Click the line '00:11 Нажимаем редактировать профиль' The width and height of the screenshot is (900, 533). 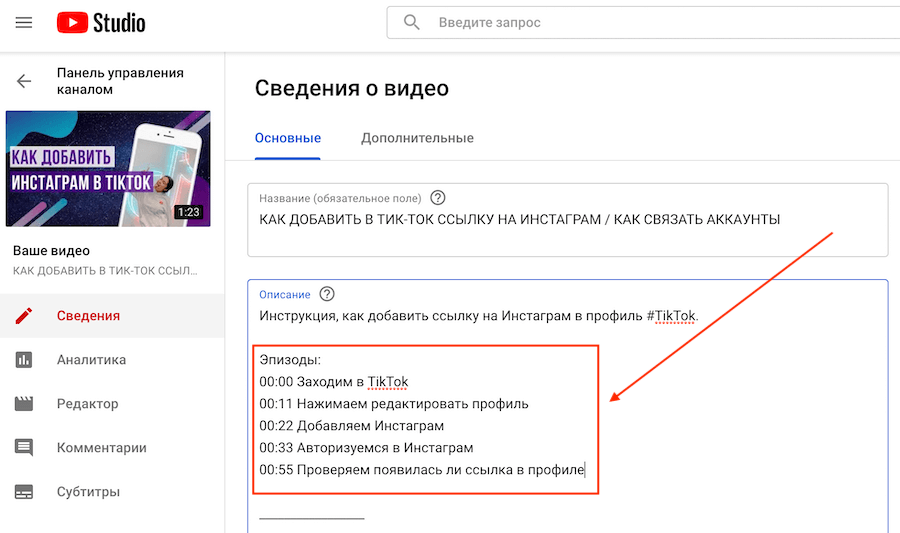(394, 404)
